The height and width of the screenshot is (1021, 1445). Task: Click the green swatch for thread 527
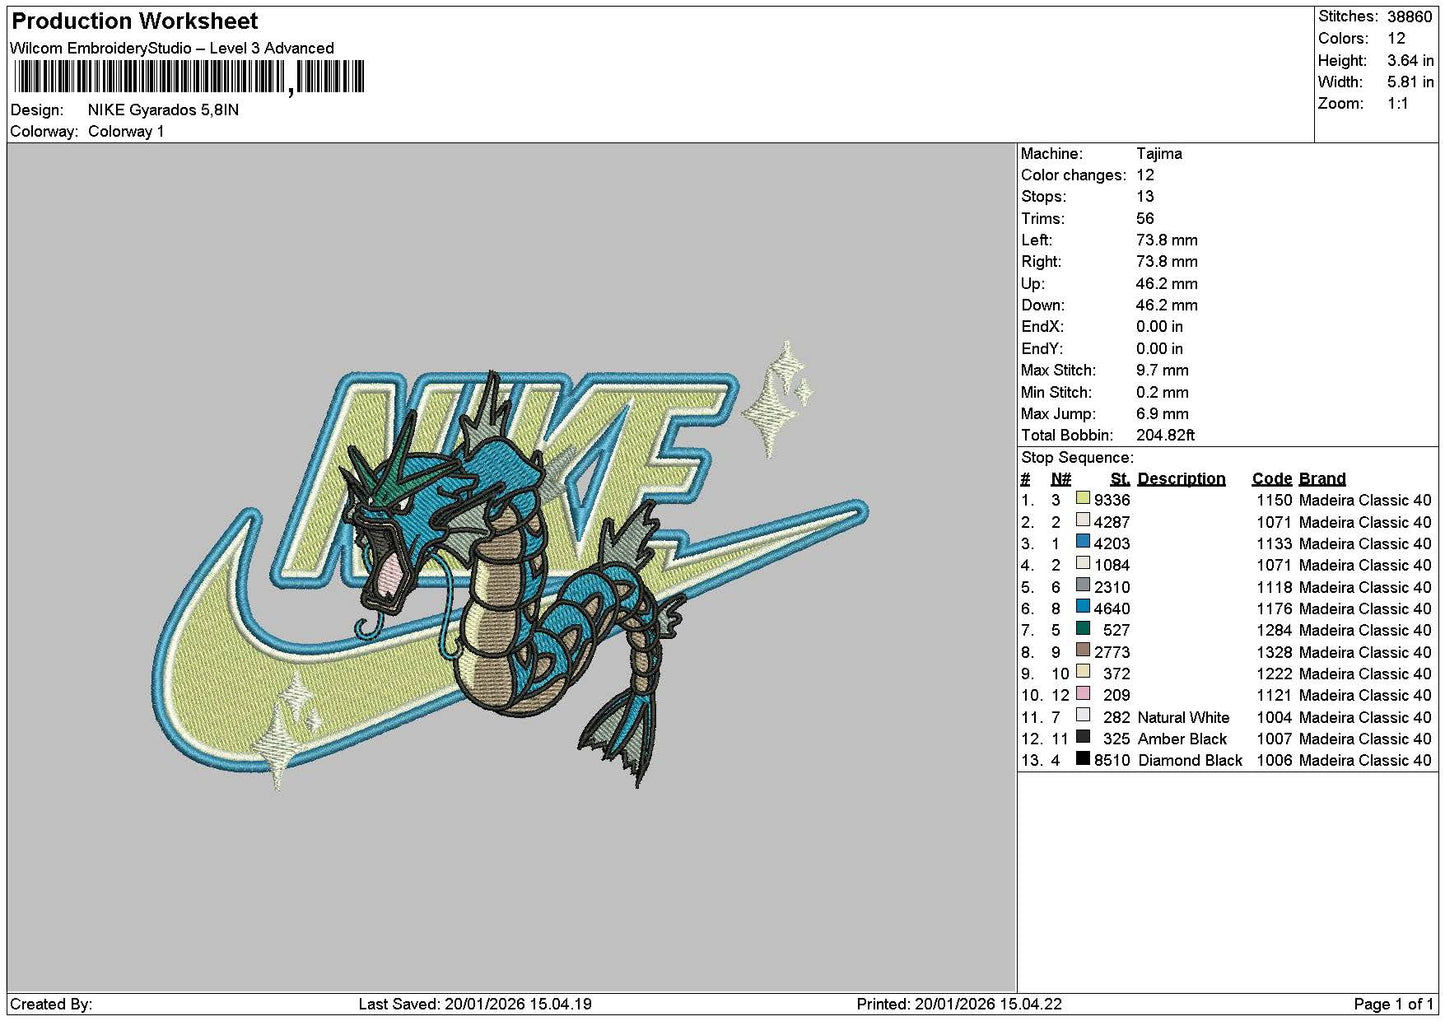(x=1083, y=628)
